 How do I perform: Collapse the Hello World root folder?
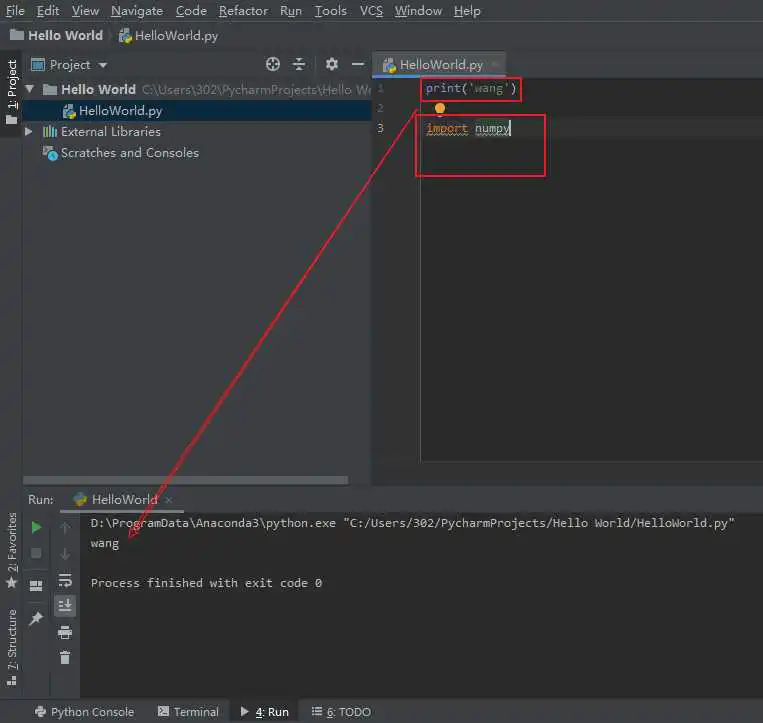[x=30, y=89]
